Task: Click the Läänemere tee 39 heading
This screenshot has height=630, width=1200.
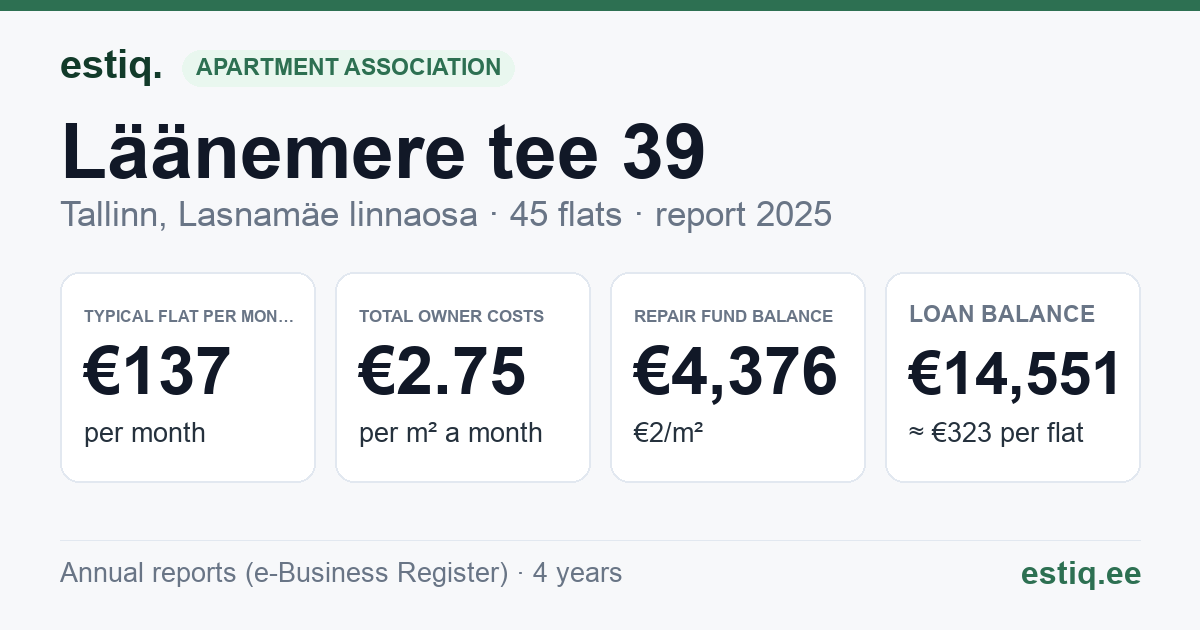Action: coord(384,151)
